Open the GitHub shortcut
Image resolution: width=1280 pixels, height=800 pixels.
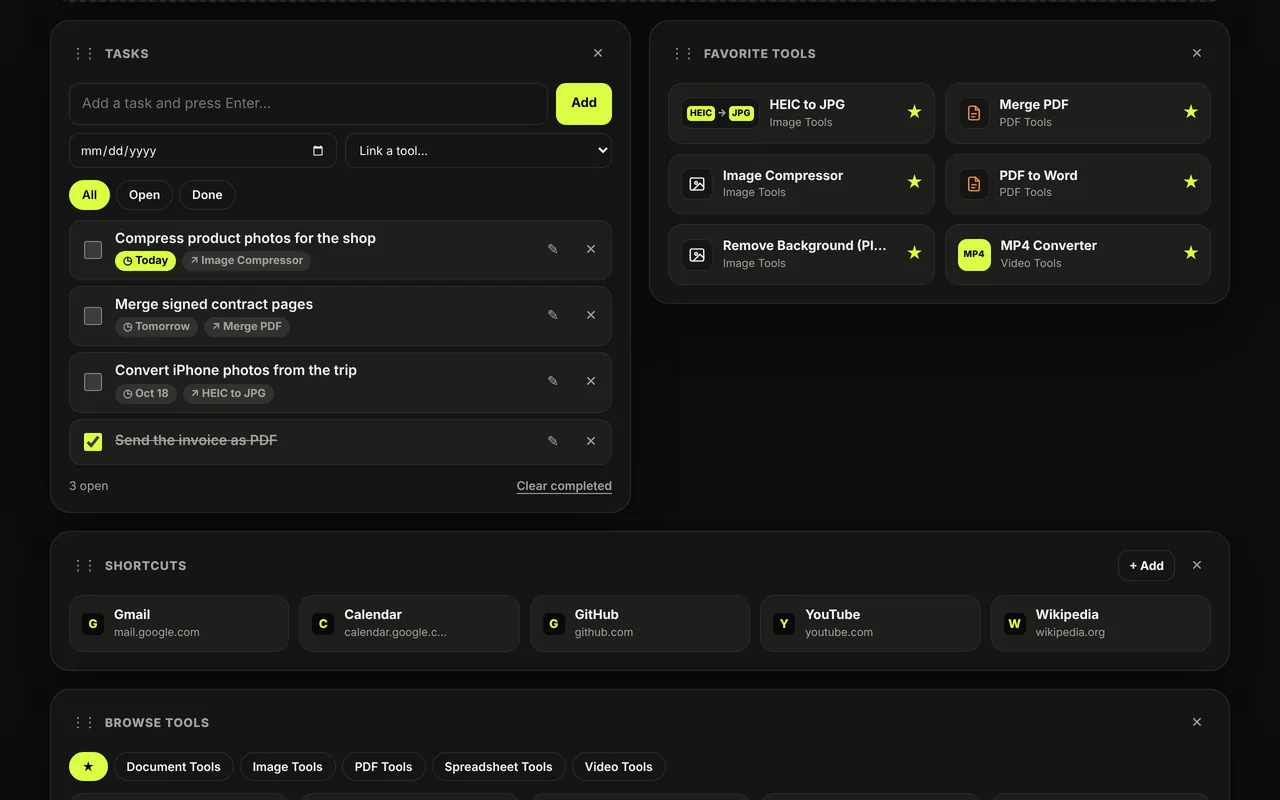point(640,624)
